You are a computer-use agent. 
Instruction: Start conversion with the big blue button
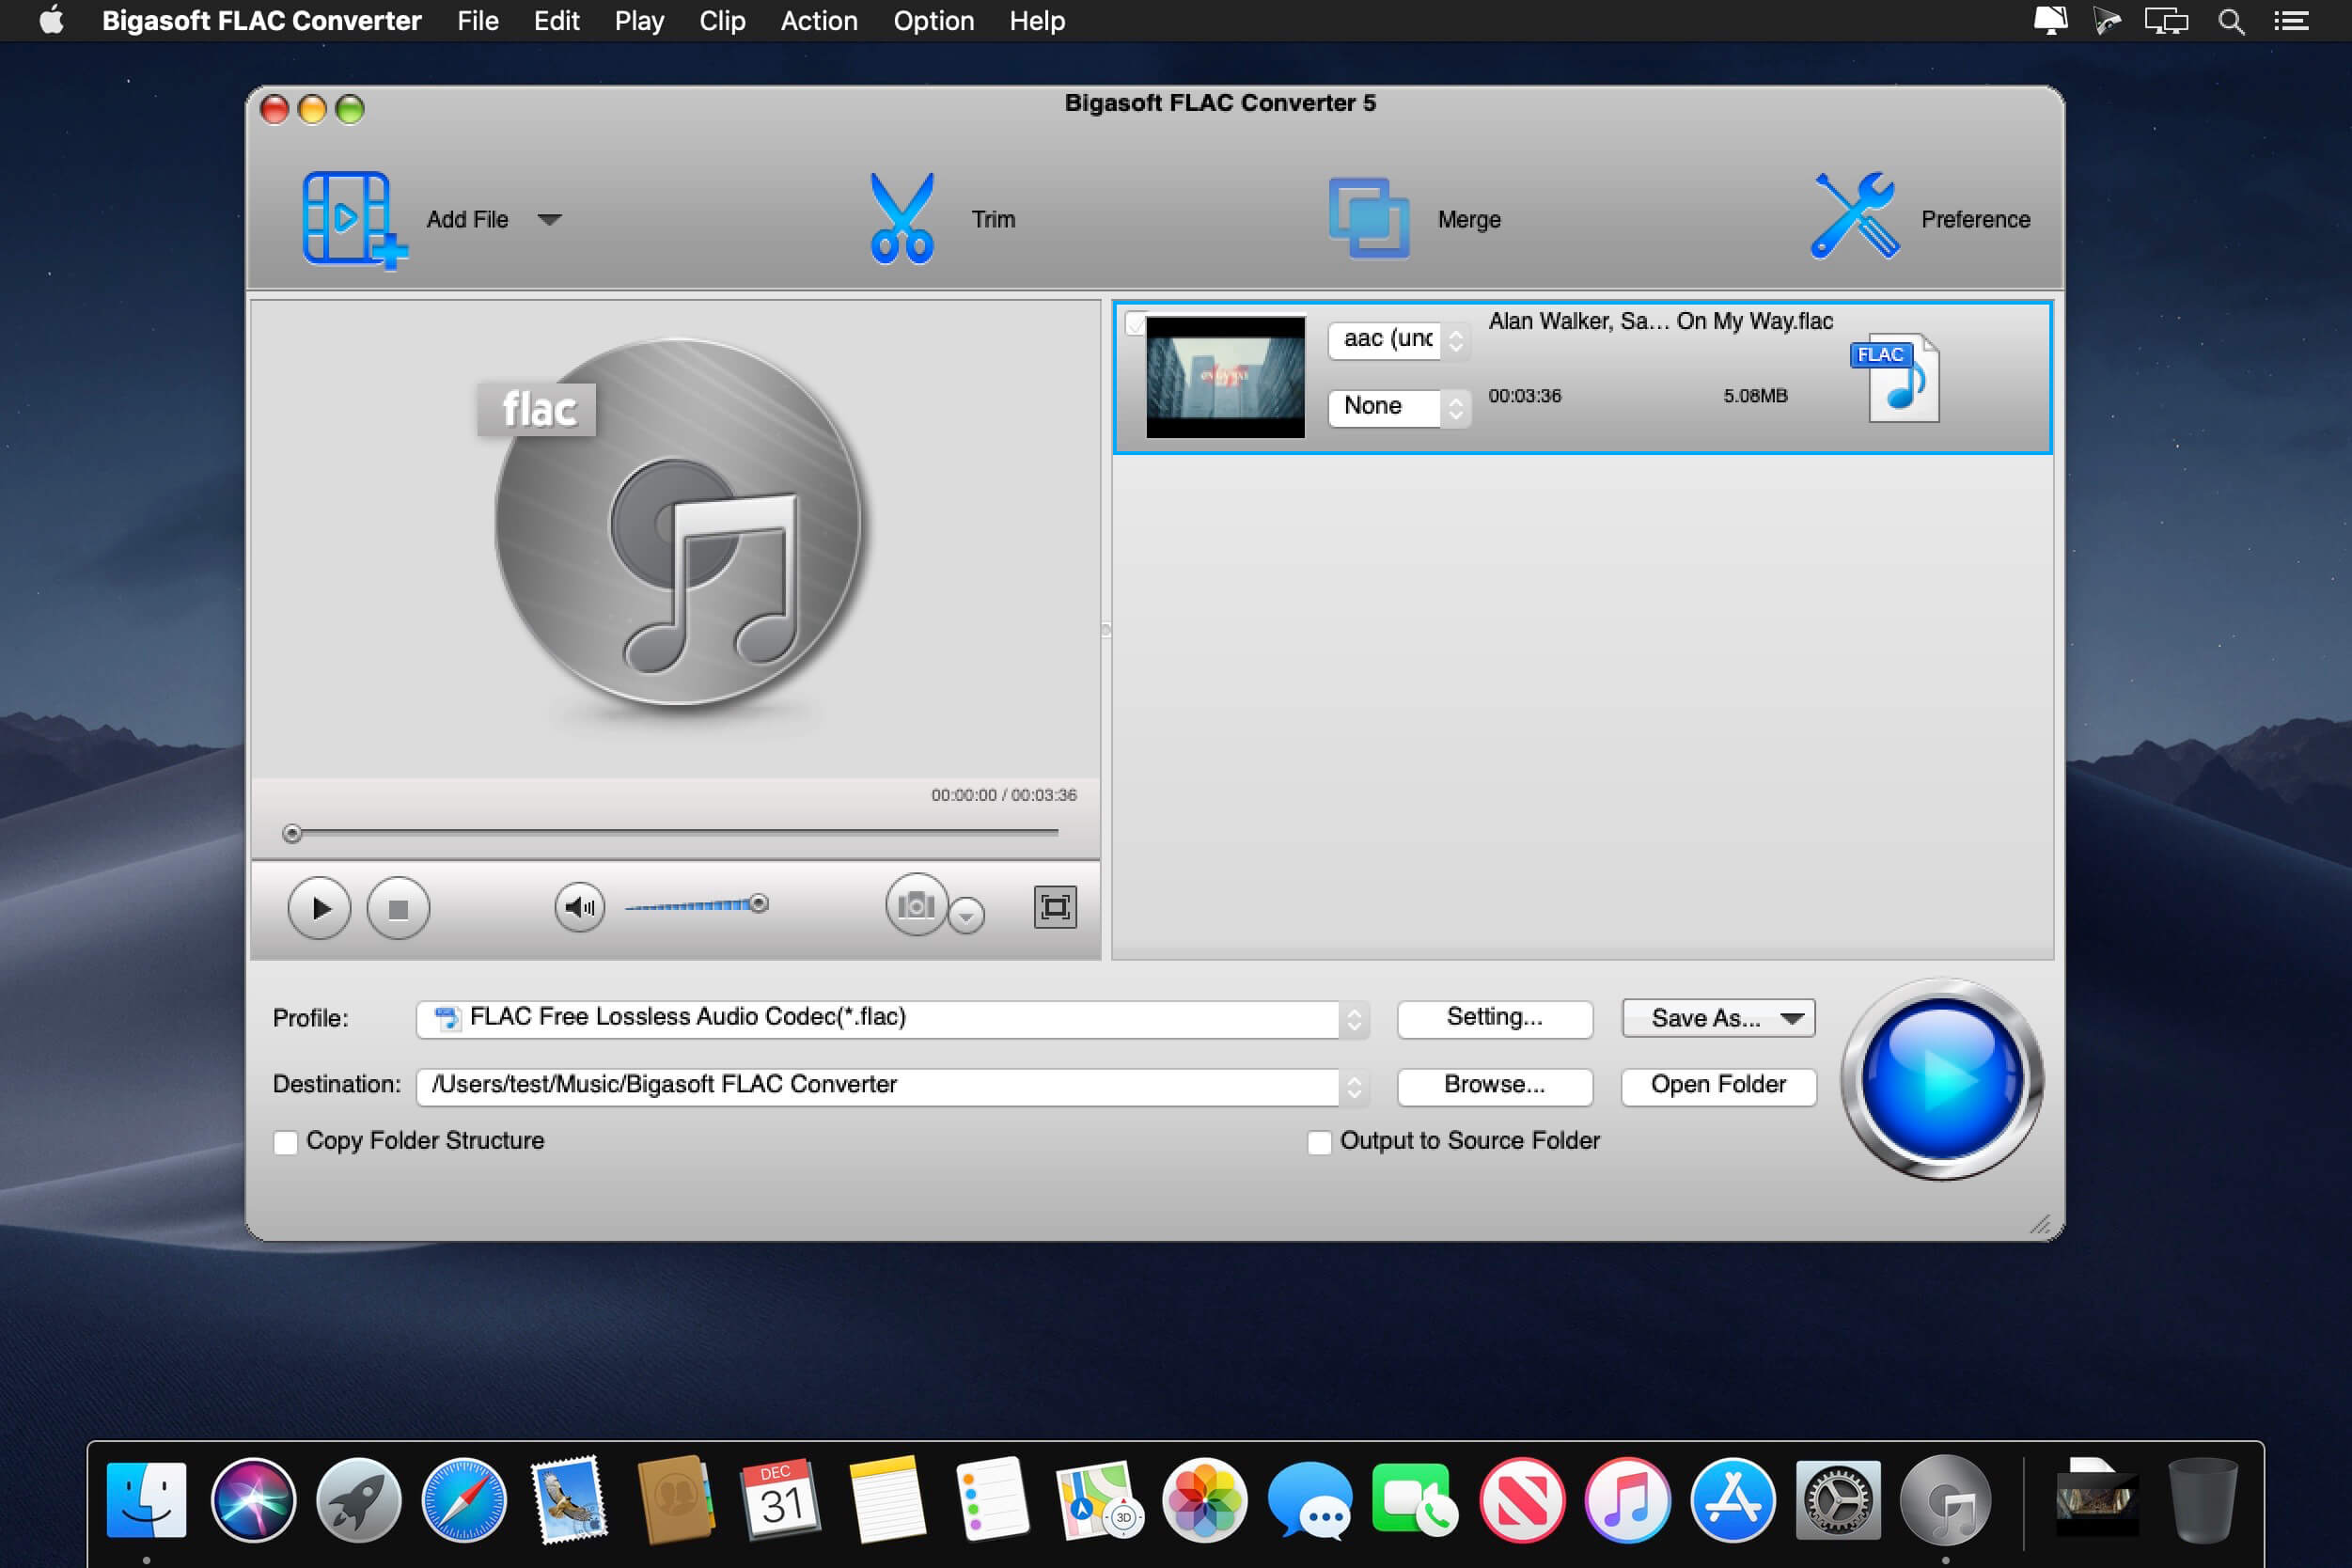pos(1942,1079)
